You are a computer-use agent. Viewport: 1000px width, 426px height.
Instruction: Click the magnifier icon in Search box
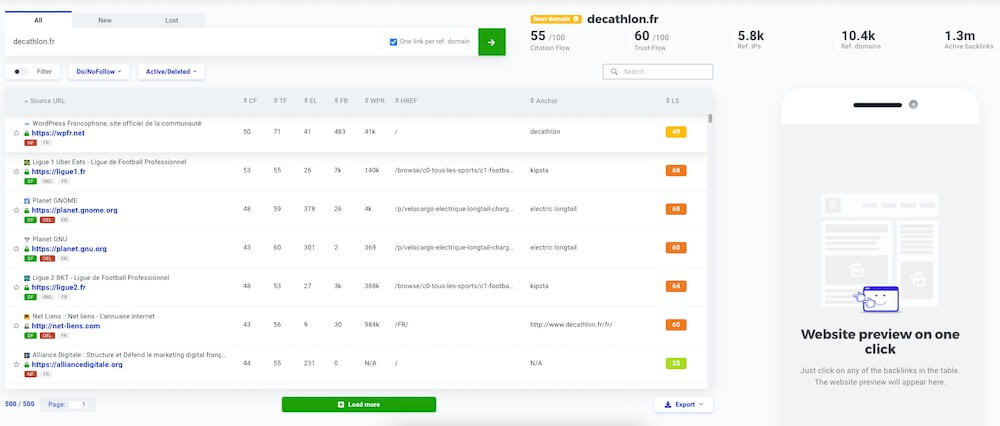pos(614,72)
